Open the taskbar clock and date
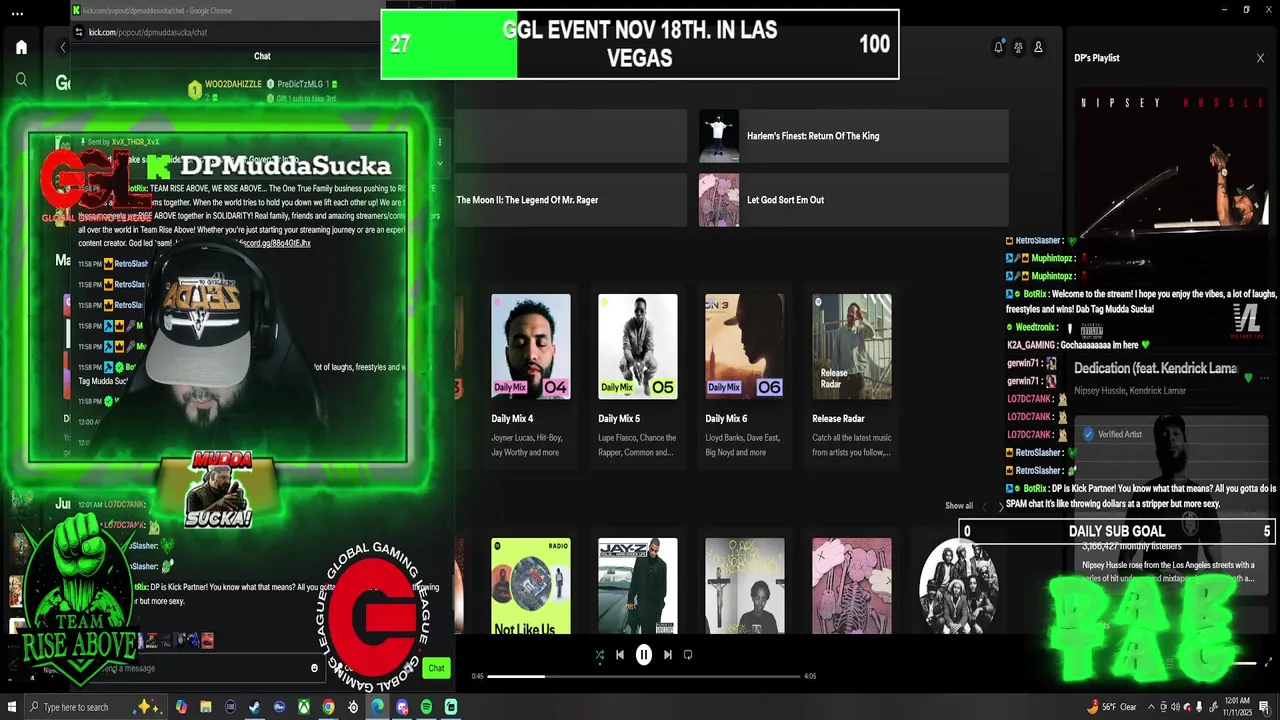Screen dimensions: 1280x720 (x=1237, y=707)
